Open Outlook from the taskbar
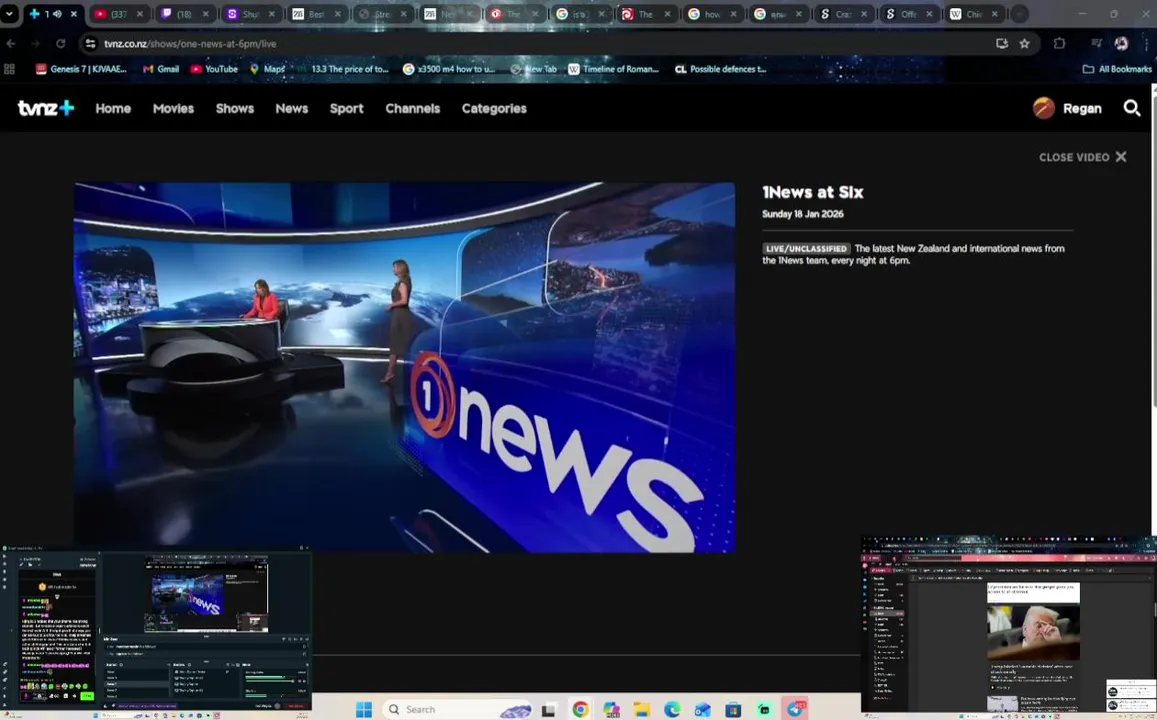The image size is (1157, 720). [702, 710]
